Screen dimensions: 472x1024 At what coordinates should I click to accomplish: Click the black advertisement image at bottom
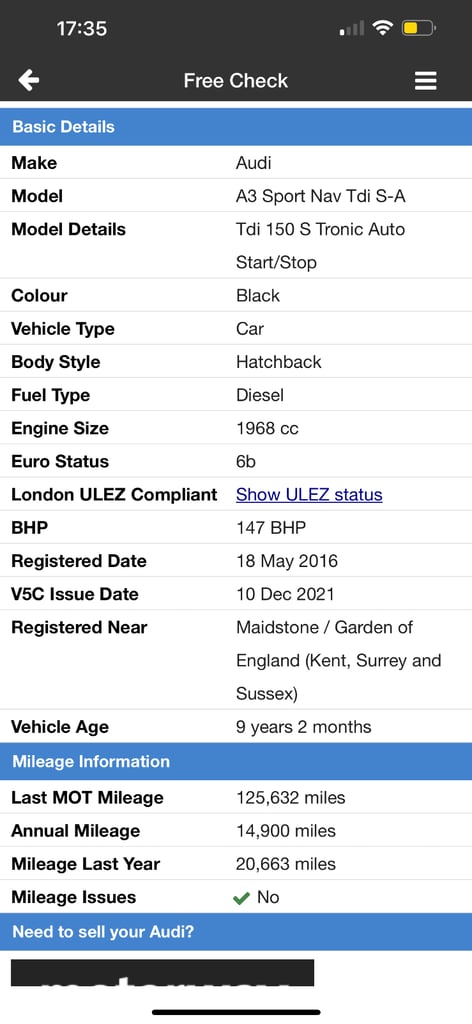coord(163,972)
